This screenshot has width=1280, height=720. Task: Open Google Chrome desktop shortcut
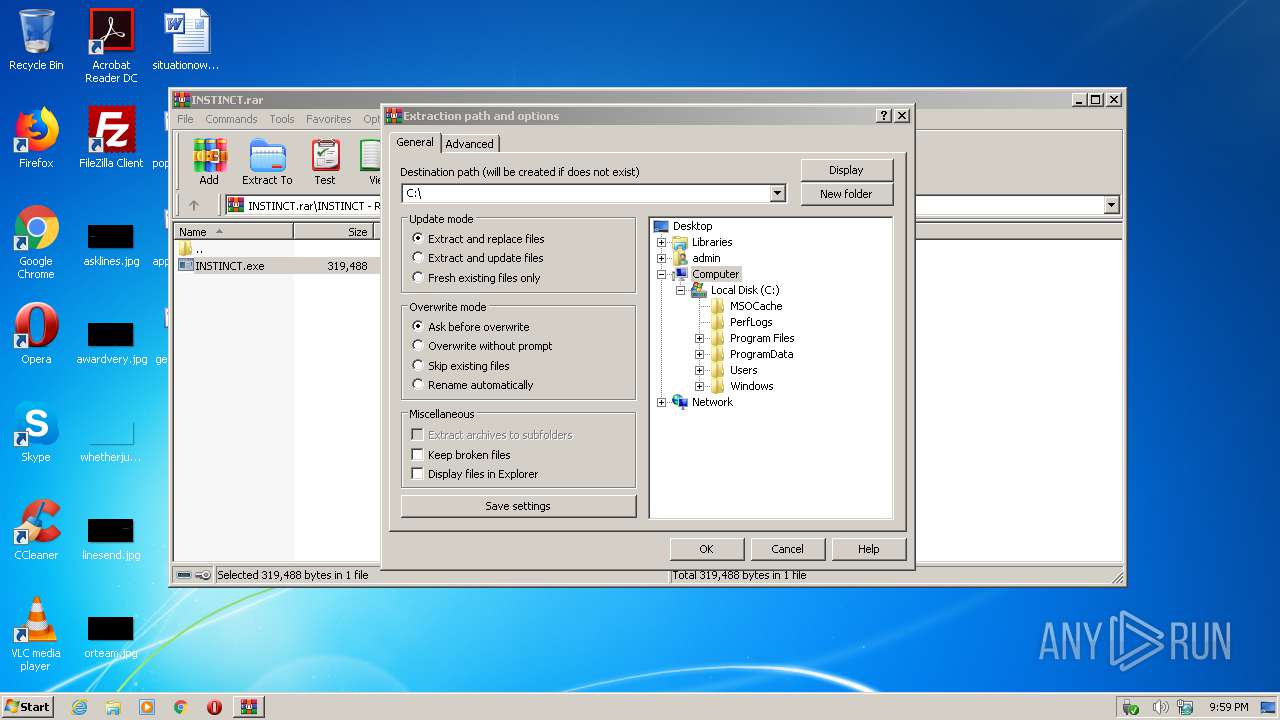pyautogui.click(x=36, y=243)
